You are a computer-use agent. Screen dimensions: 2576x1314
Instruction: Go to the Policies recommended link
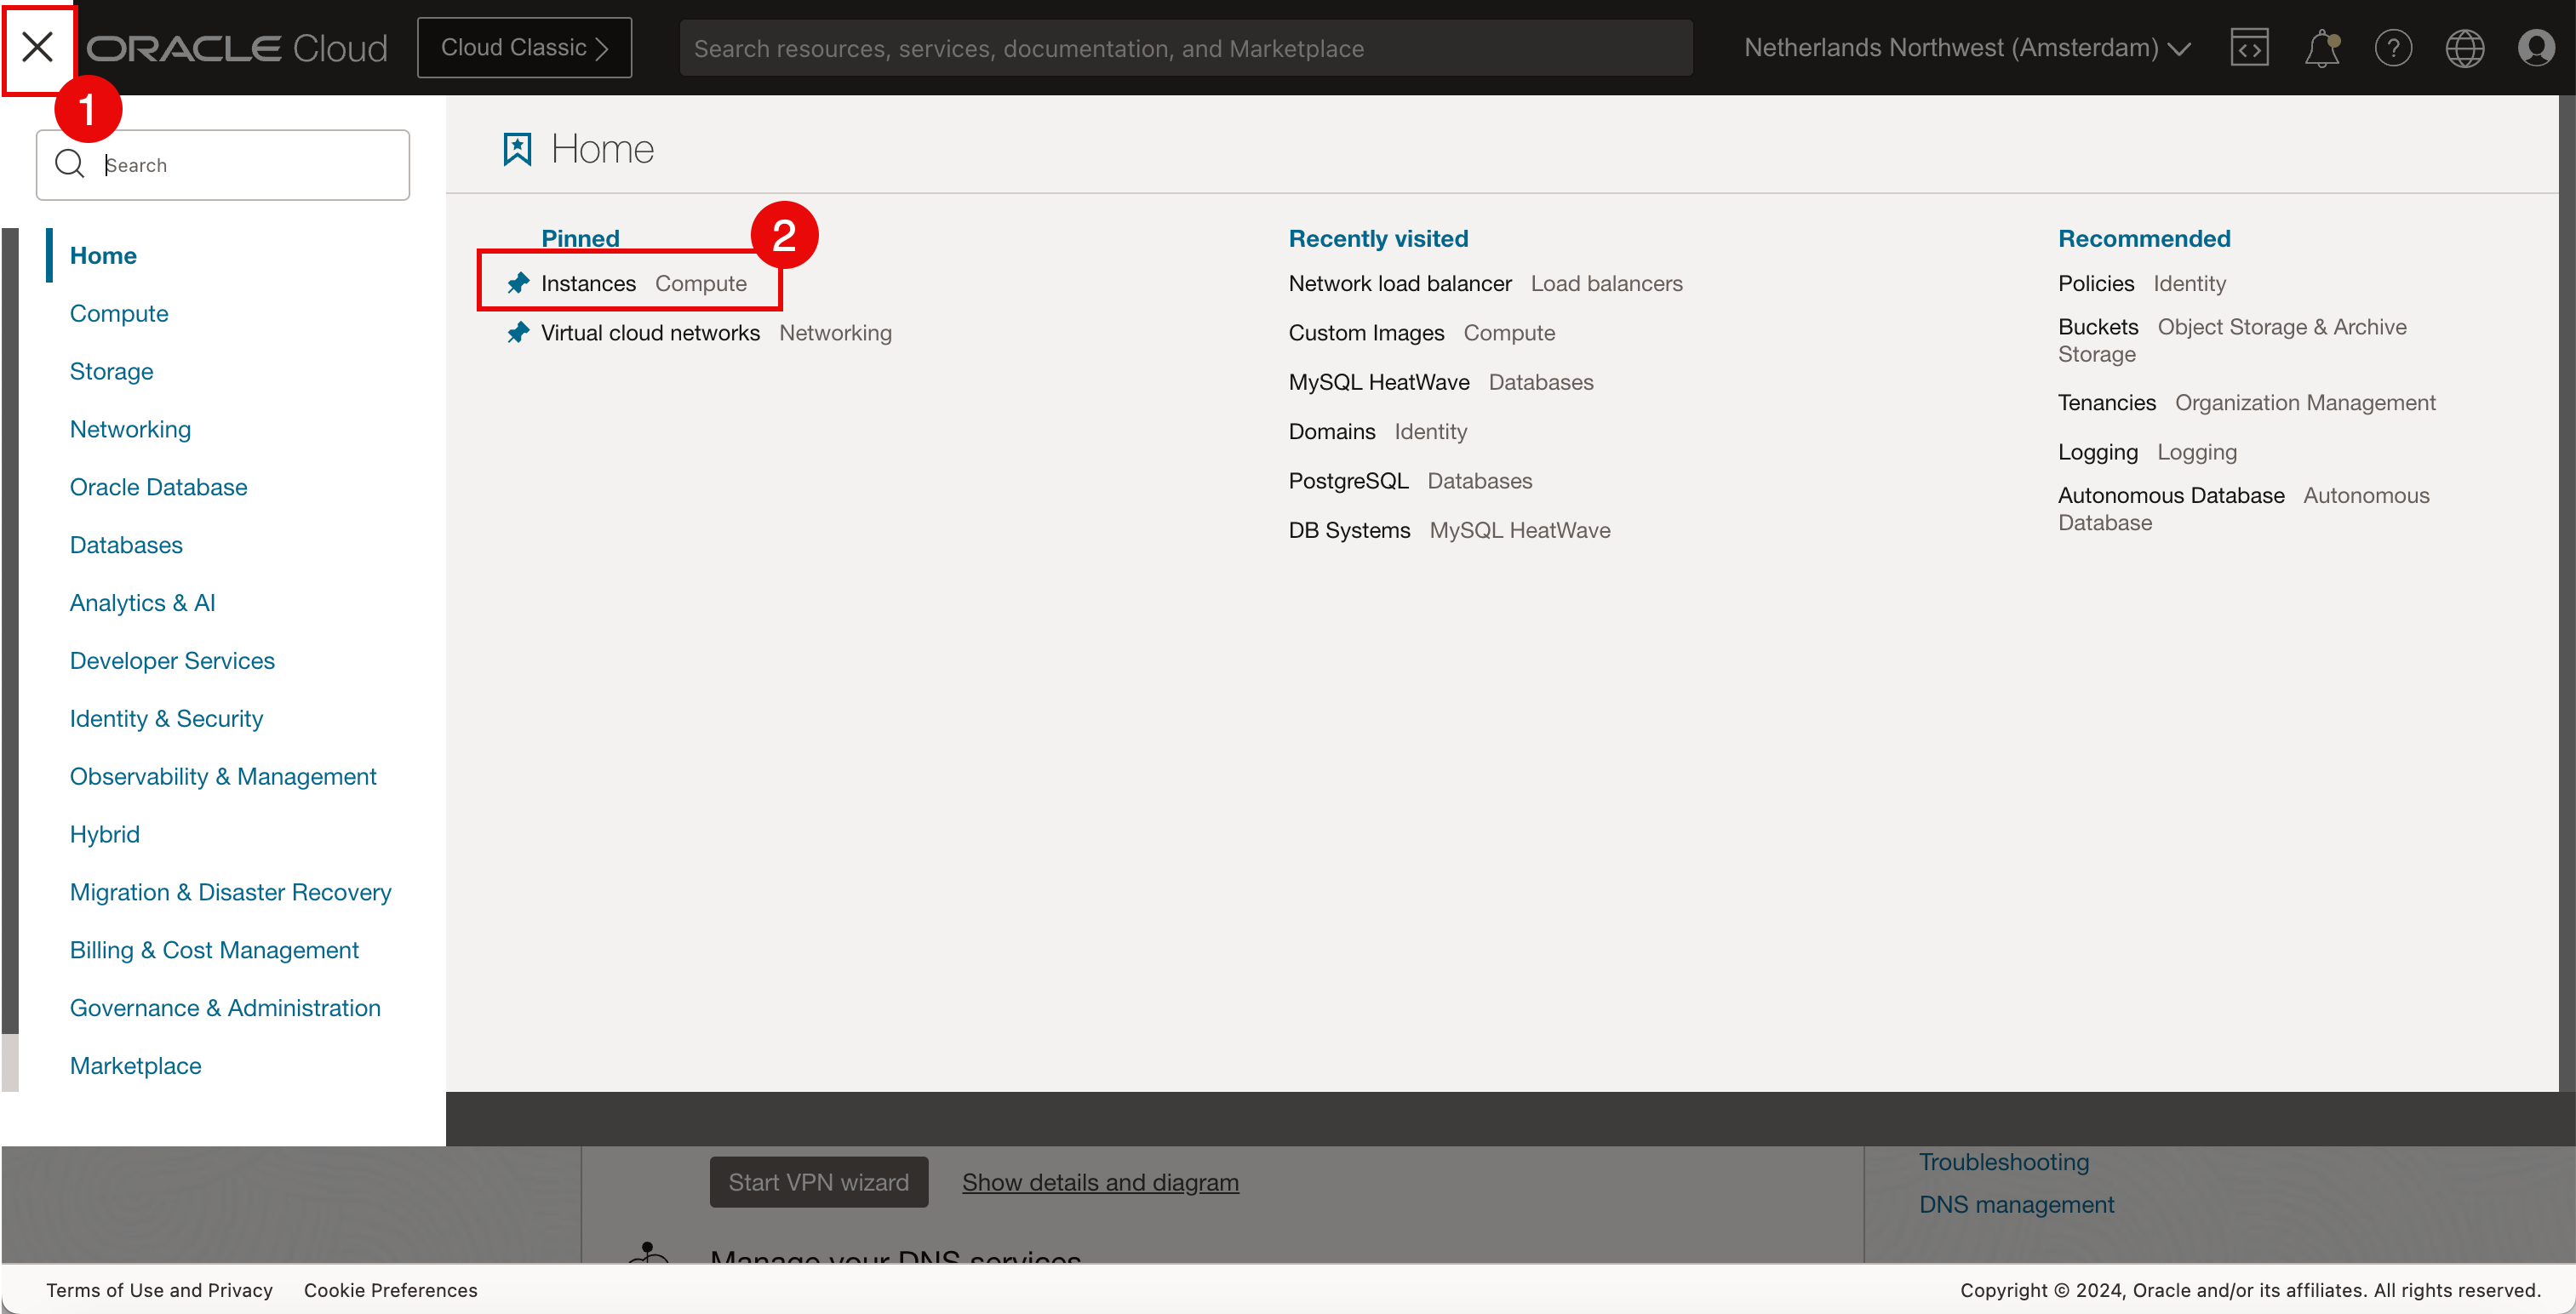[2095, 284]
